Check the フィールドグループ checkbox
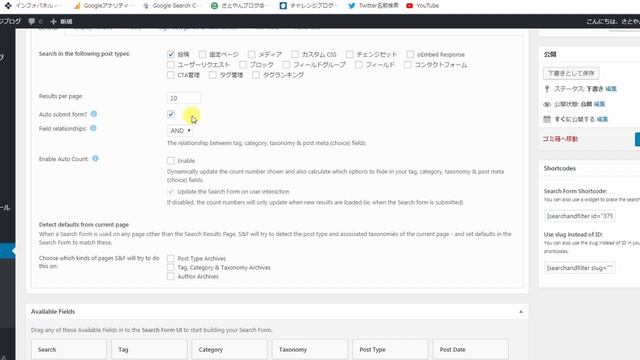This screenshot has width=640, height=360. [x=287, y=64]
